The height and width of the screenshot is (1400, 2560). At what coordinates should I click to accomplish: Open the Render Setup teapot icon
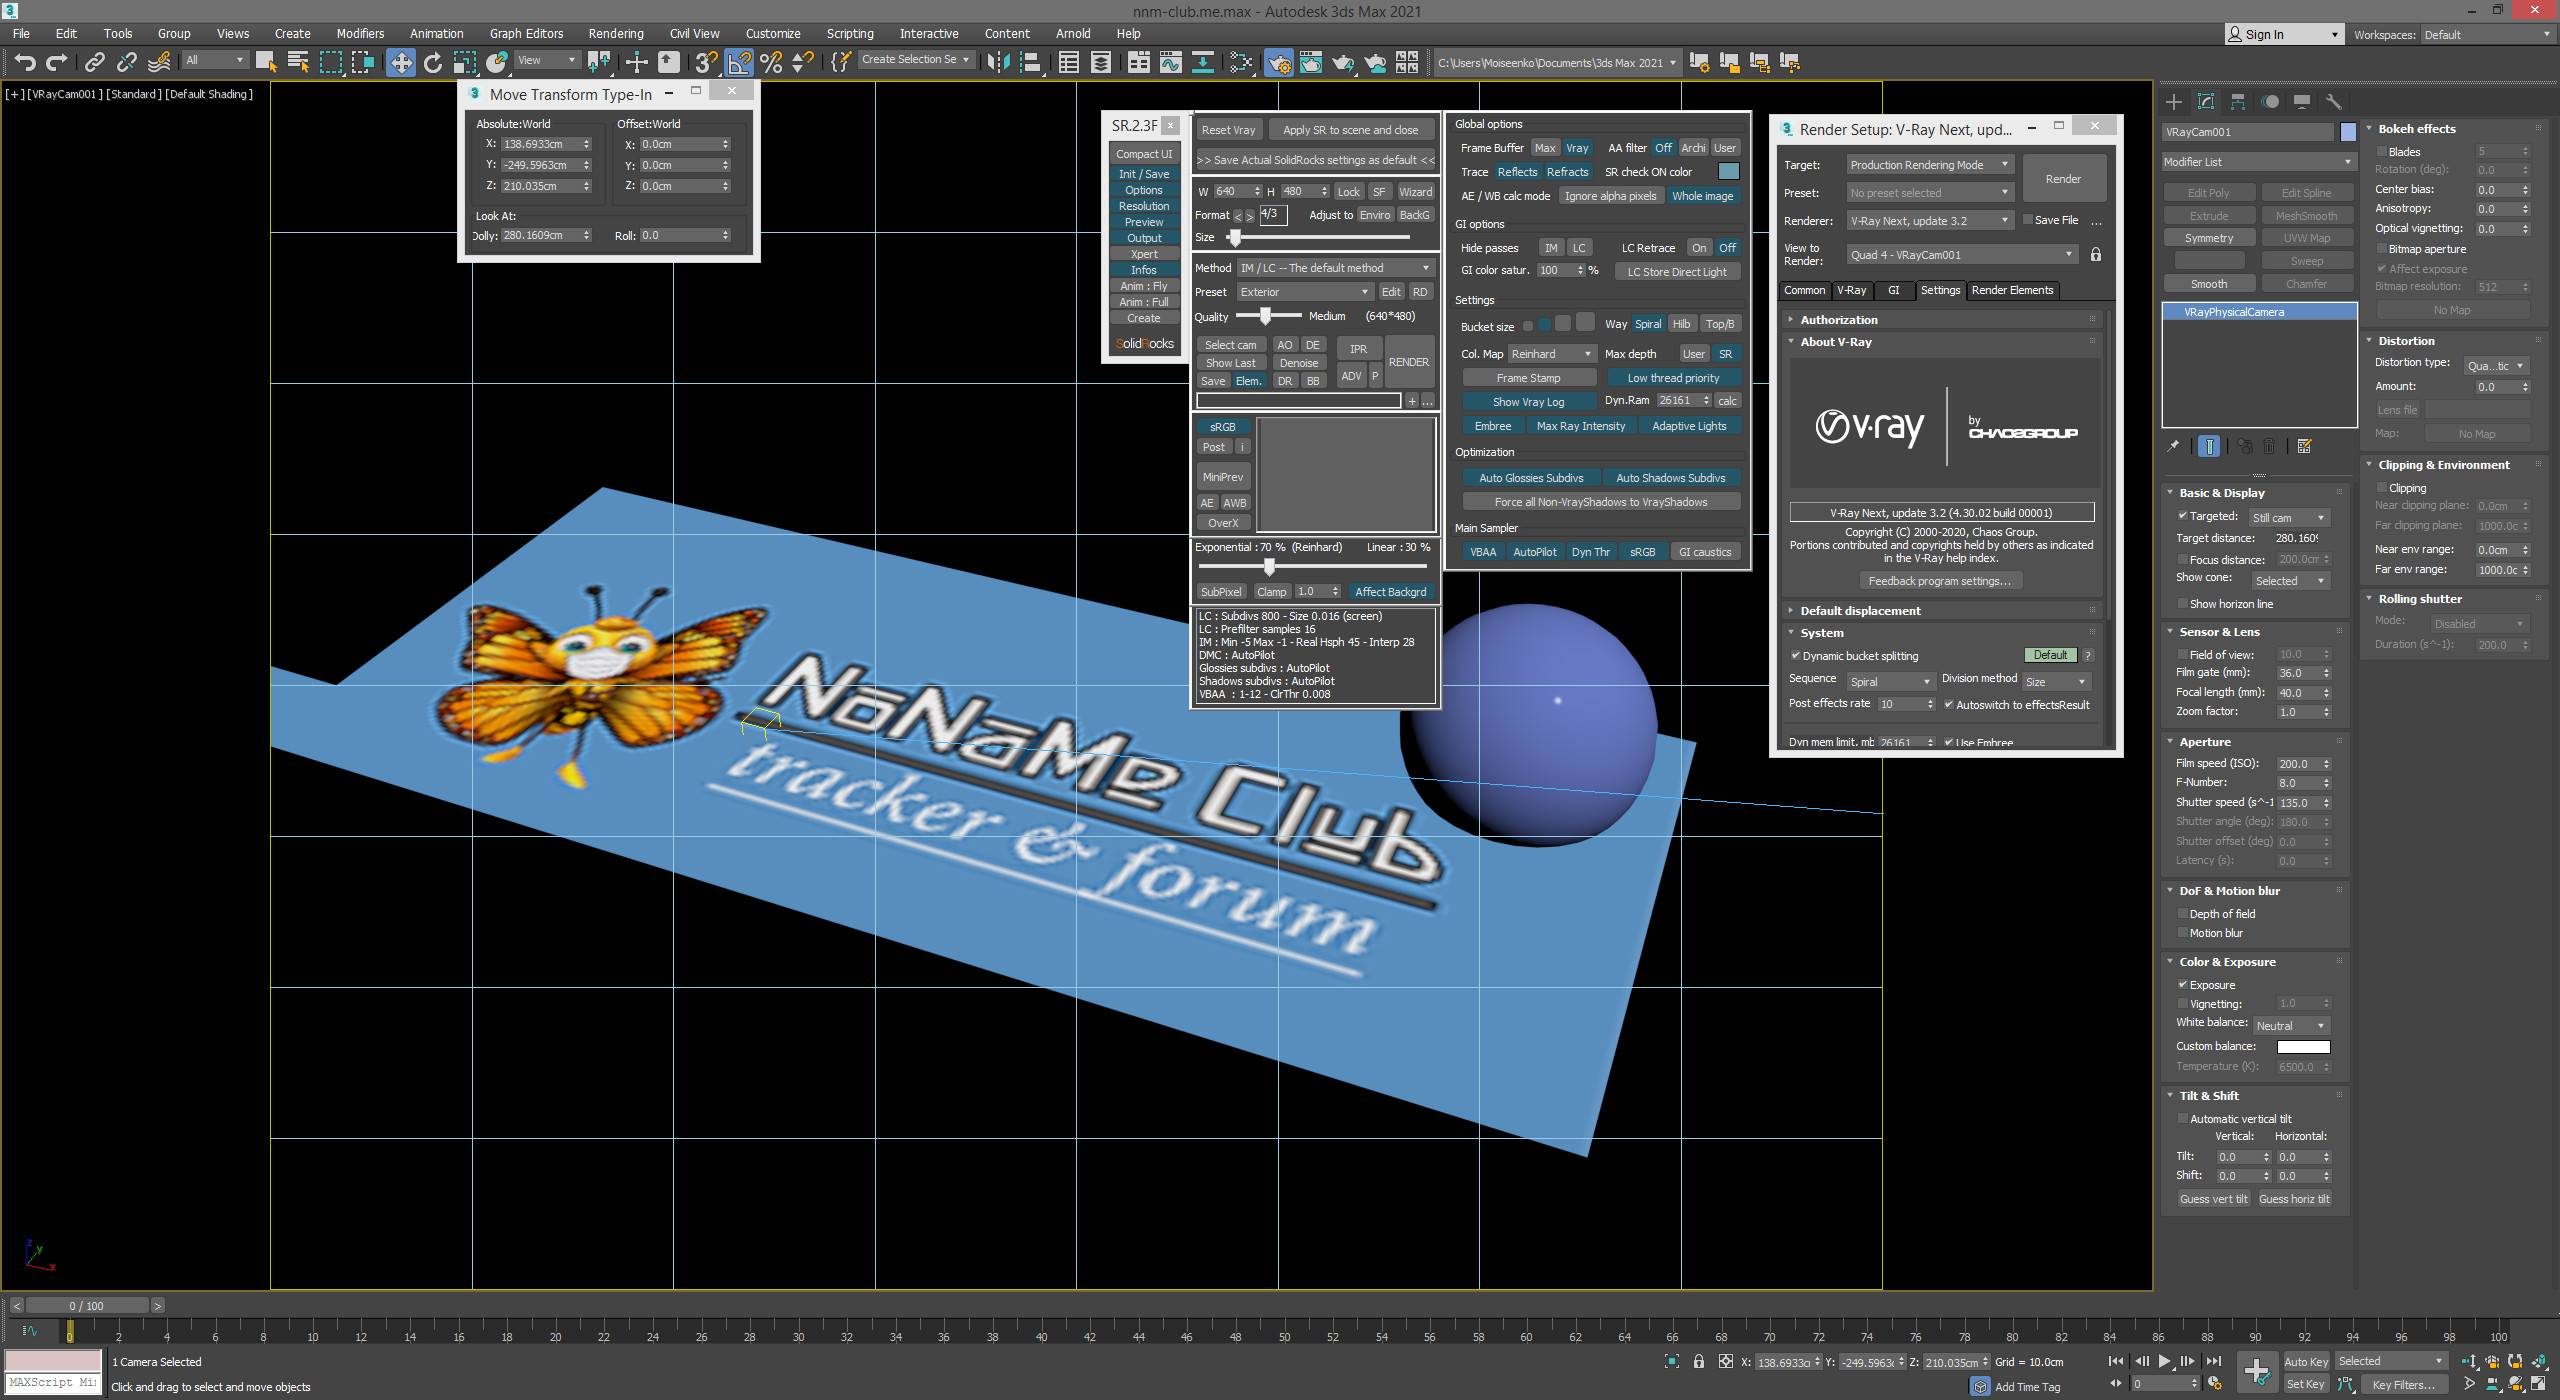[1278, 62]
